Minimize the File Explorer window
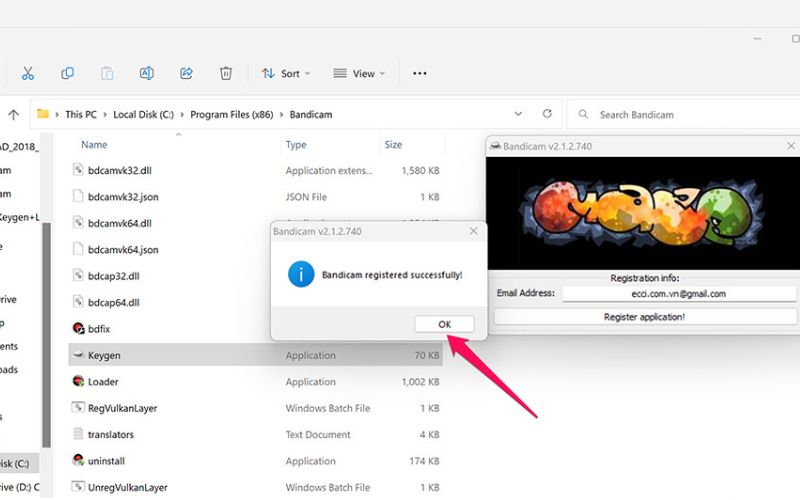Screen dimensions: 800x500 click(x=758, y=39)
